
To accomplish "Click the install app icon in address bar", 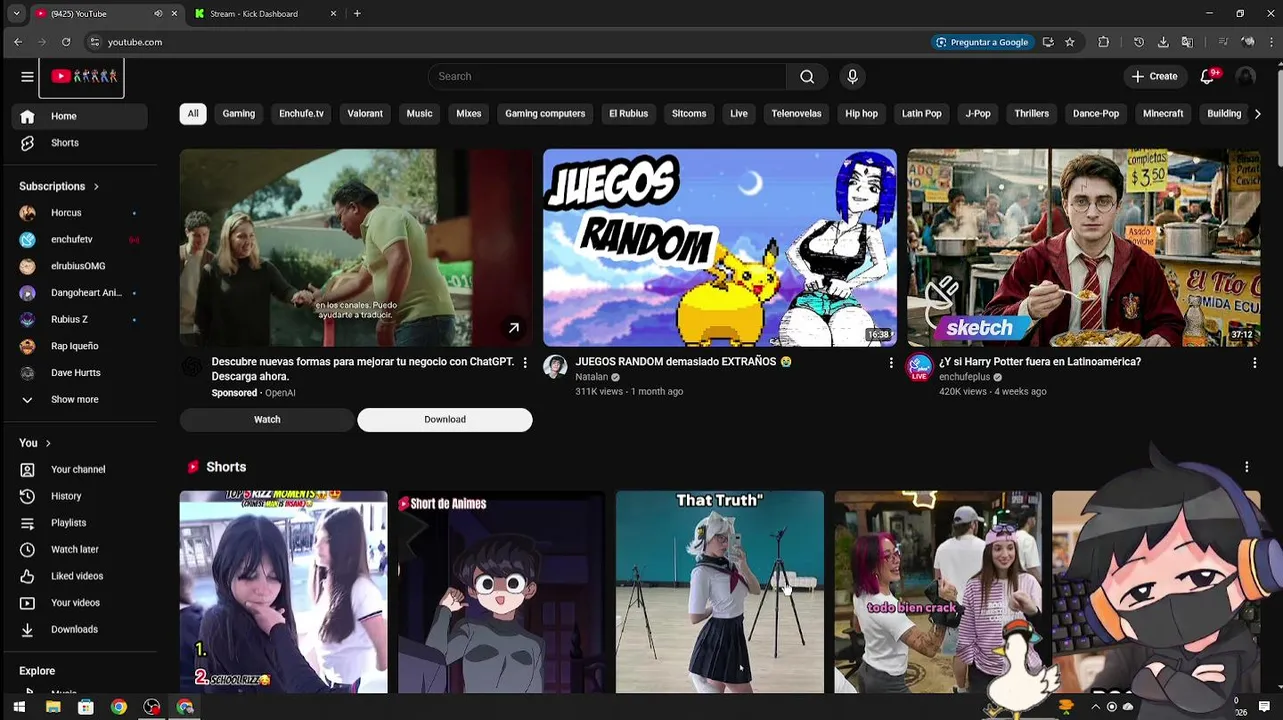I will point(1048,42).
